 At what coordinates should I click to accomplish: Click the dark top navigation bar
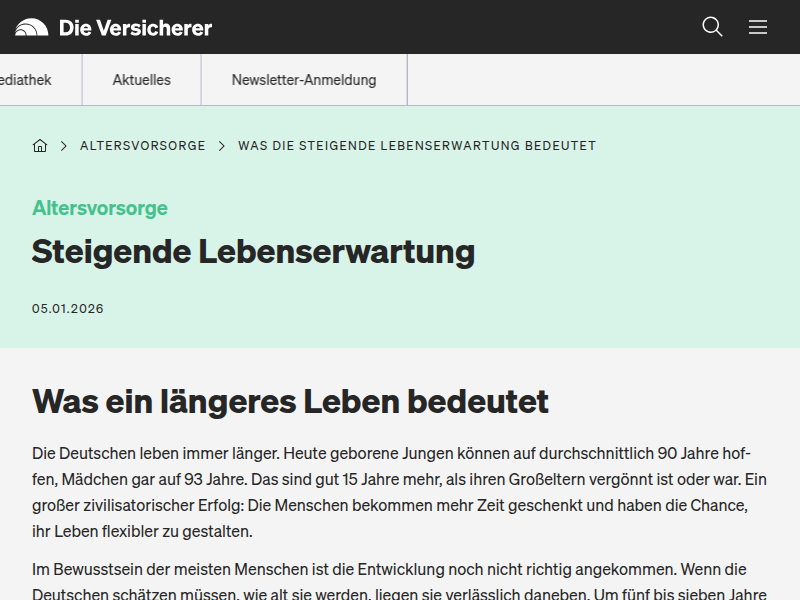click(x=450, y=27)
